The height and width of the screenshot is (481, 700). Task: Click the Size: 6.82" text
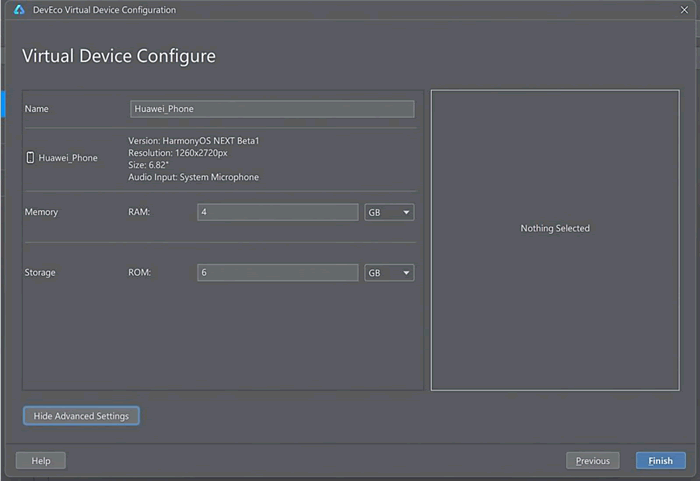tap(149, 165)
